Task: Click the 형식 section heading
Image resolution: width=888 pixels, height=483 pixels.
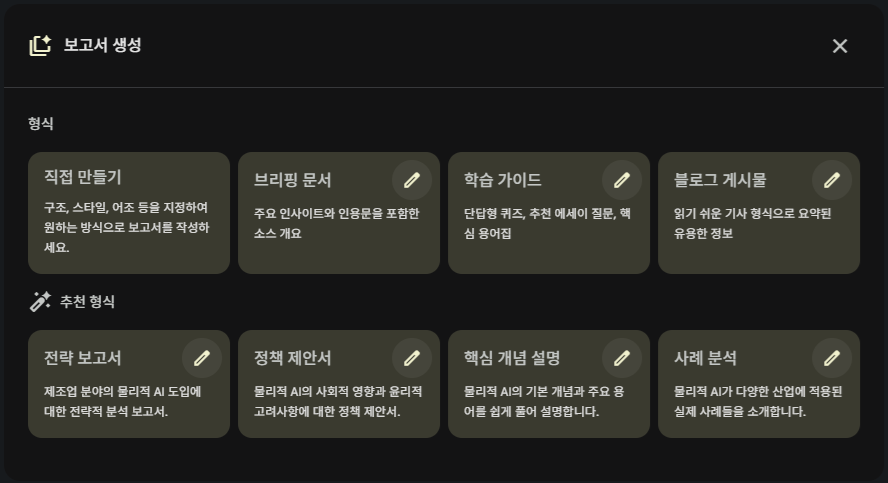Action: point(41,124)
